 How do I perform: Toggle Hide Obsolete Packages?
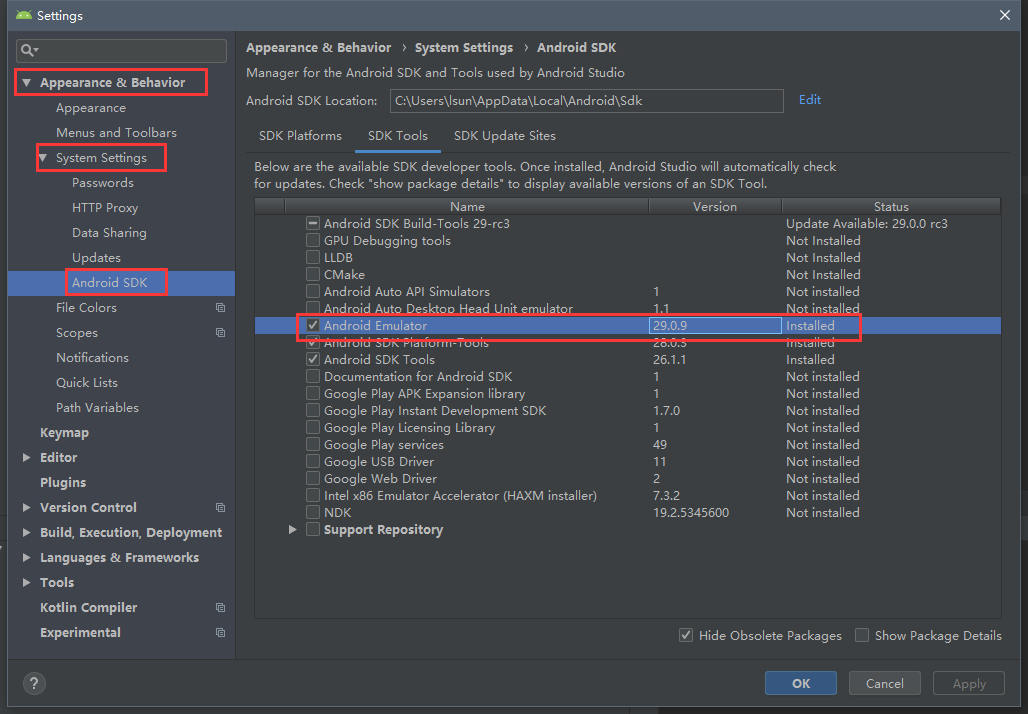(x=686, y=635)
